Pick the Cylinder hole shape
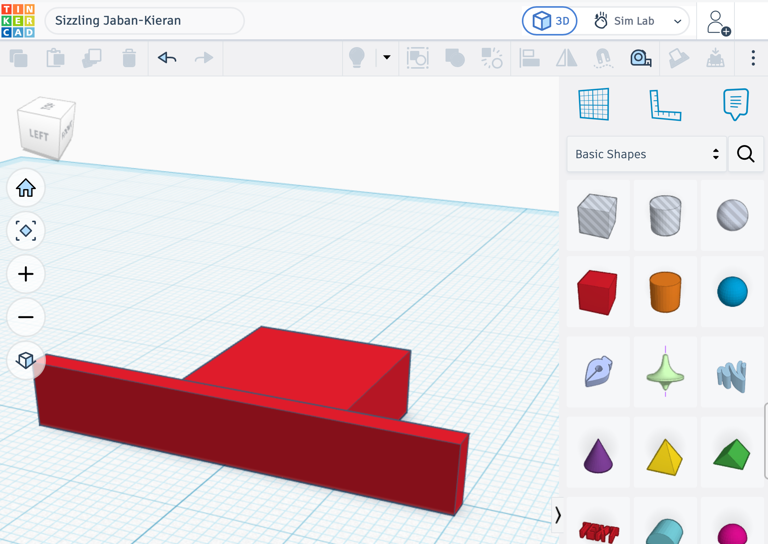The width and height of the screenshot is (768, 544). (x=665, y=215)
